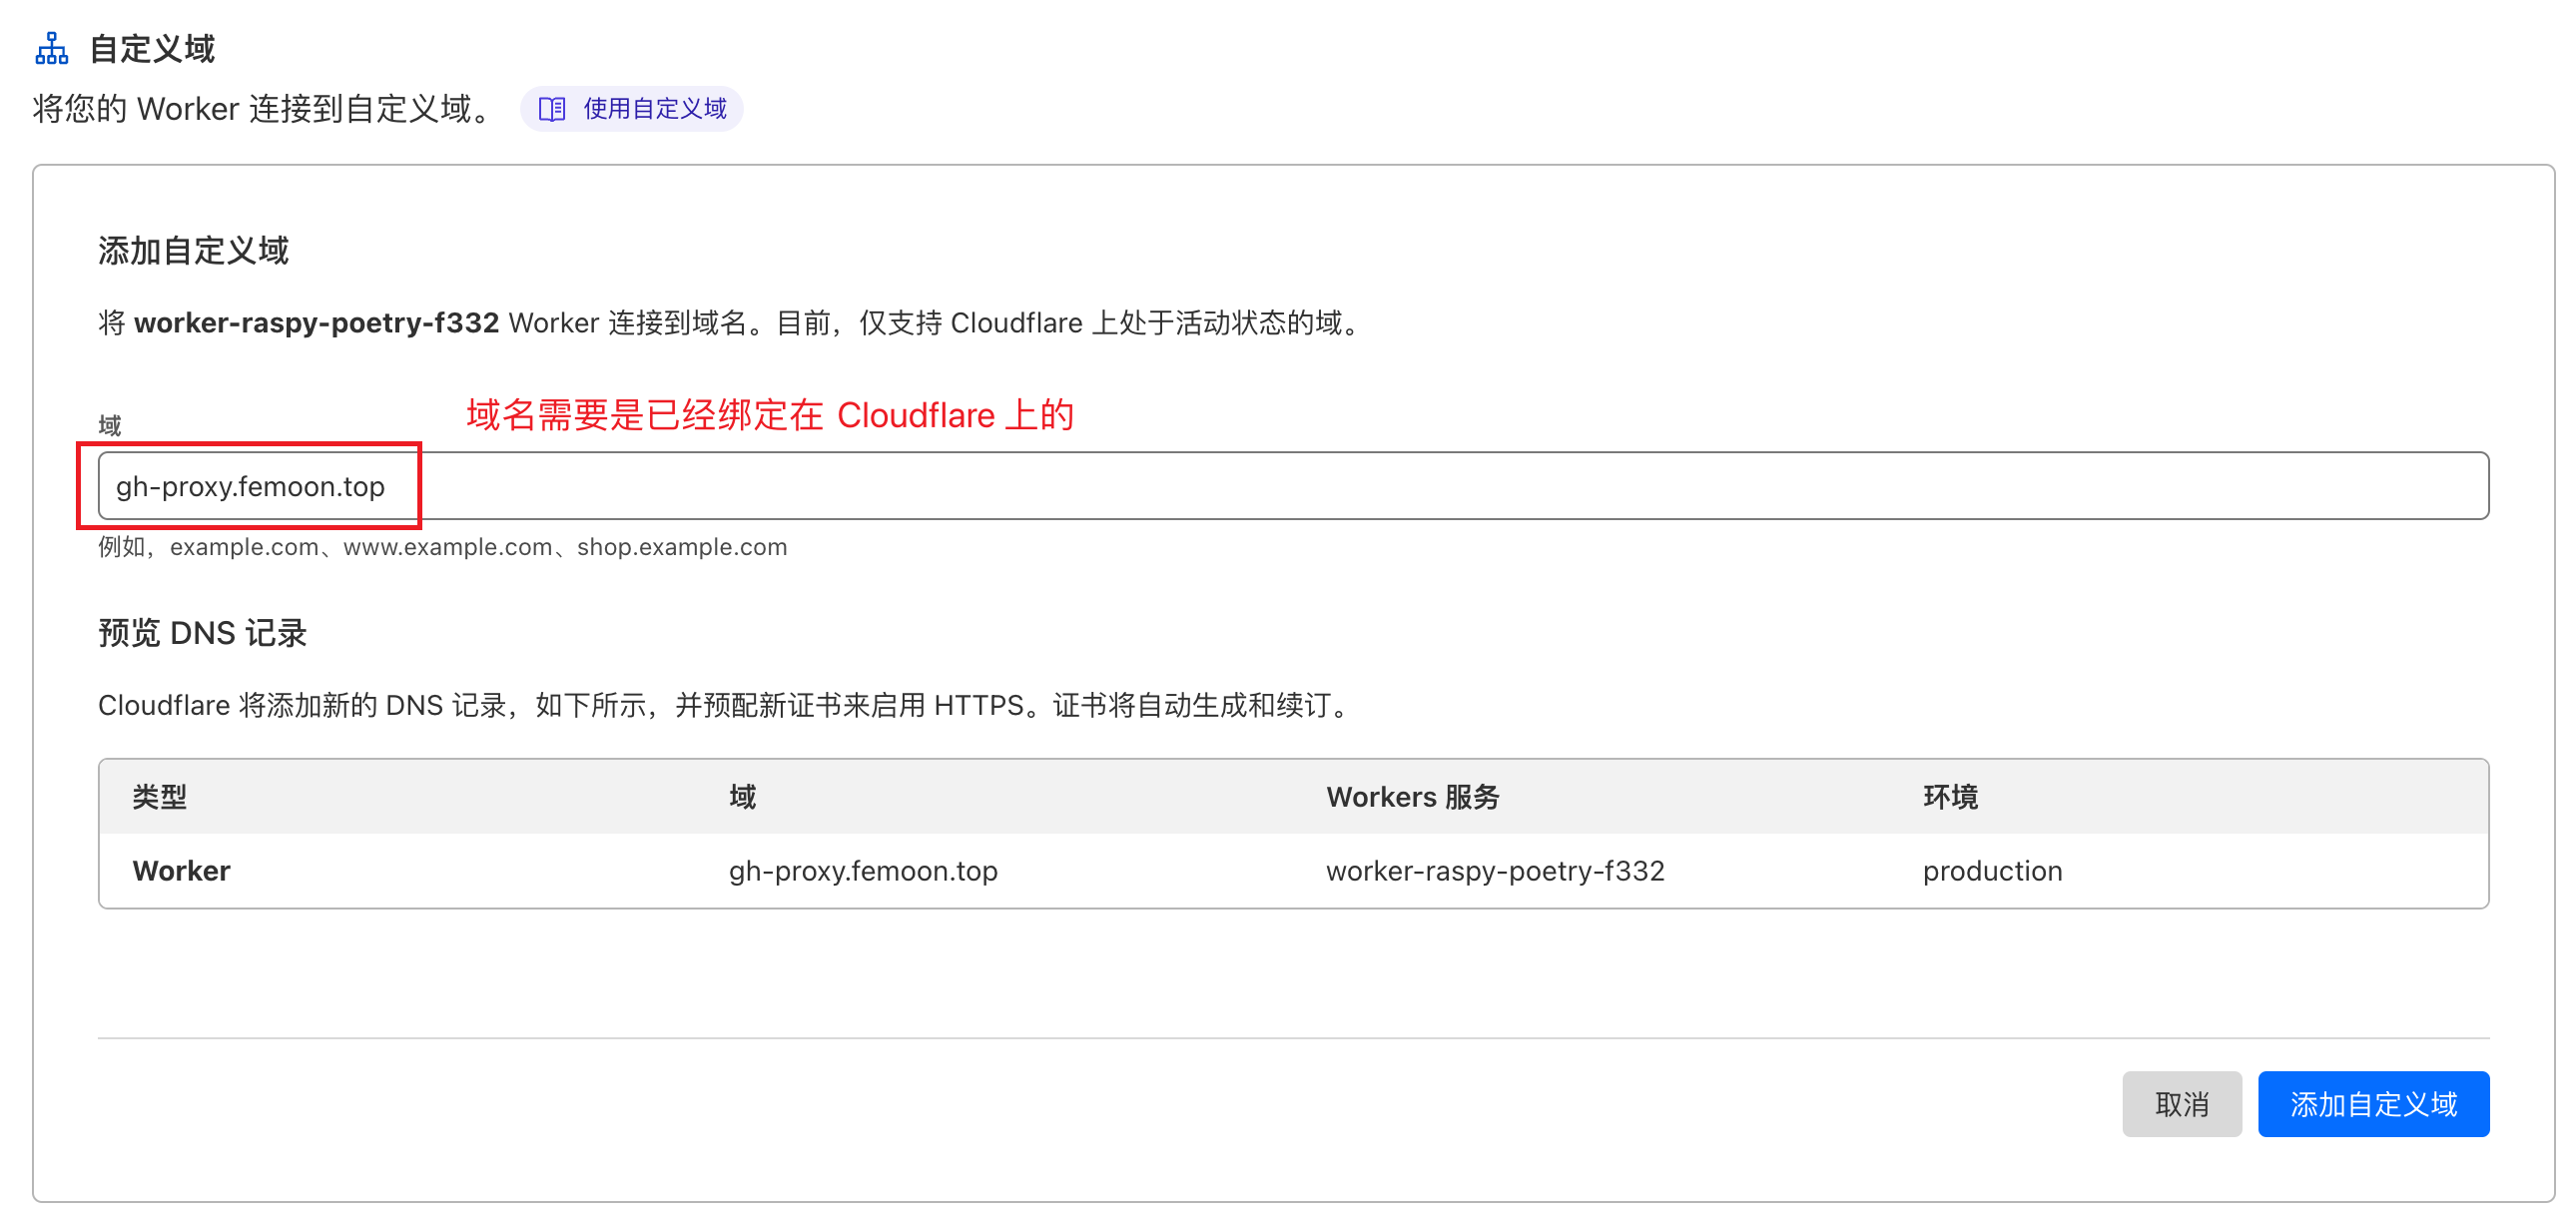The image size is (2576, 1222).
Task: Click the production environment value
Action: 1992,871
